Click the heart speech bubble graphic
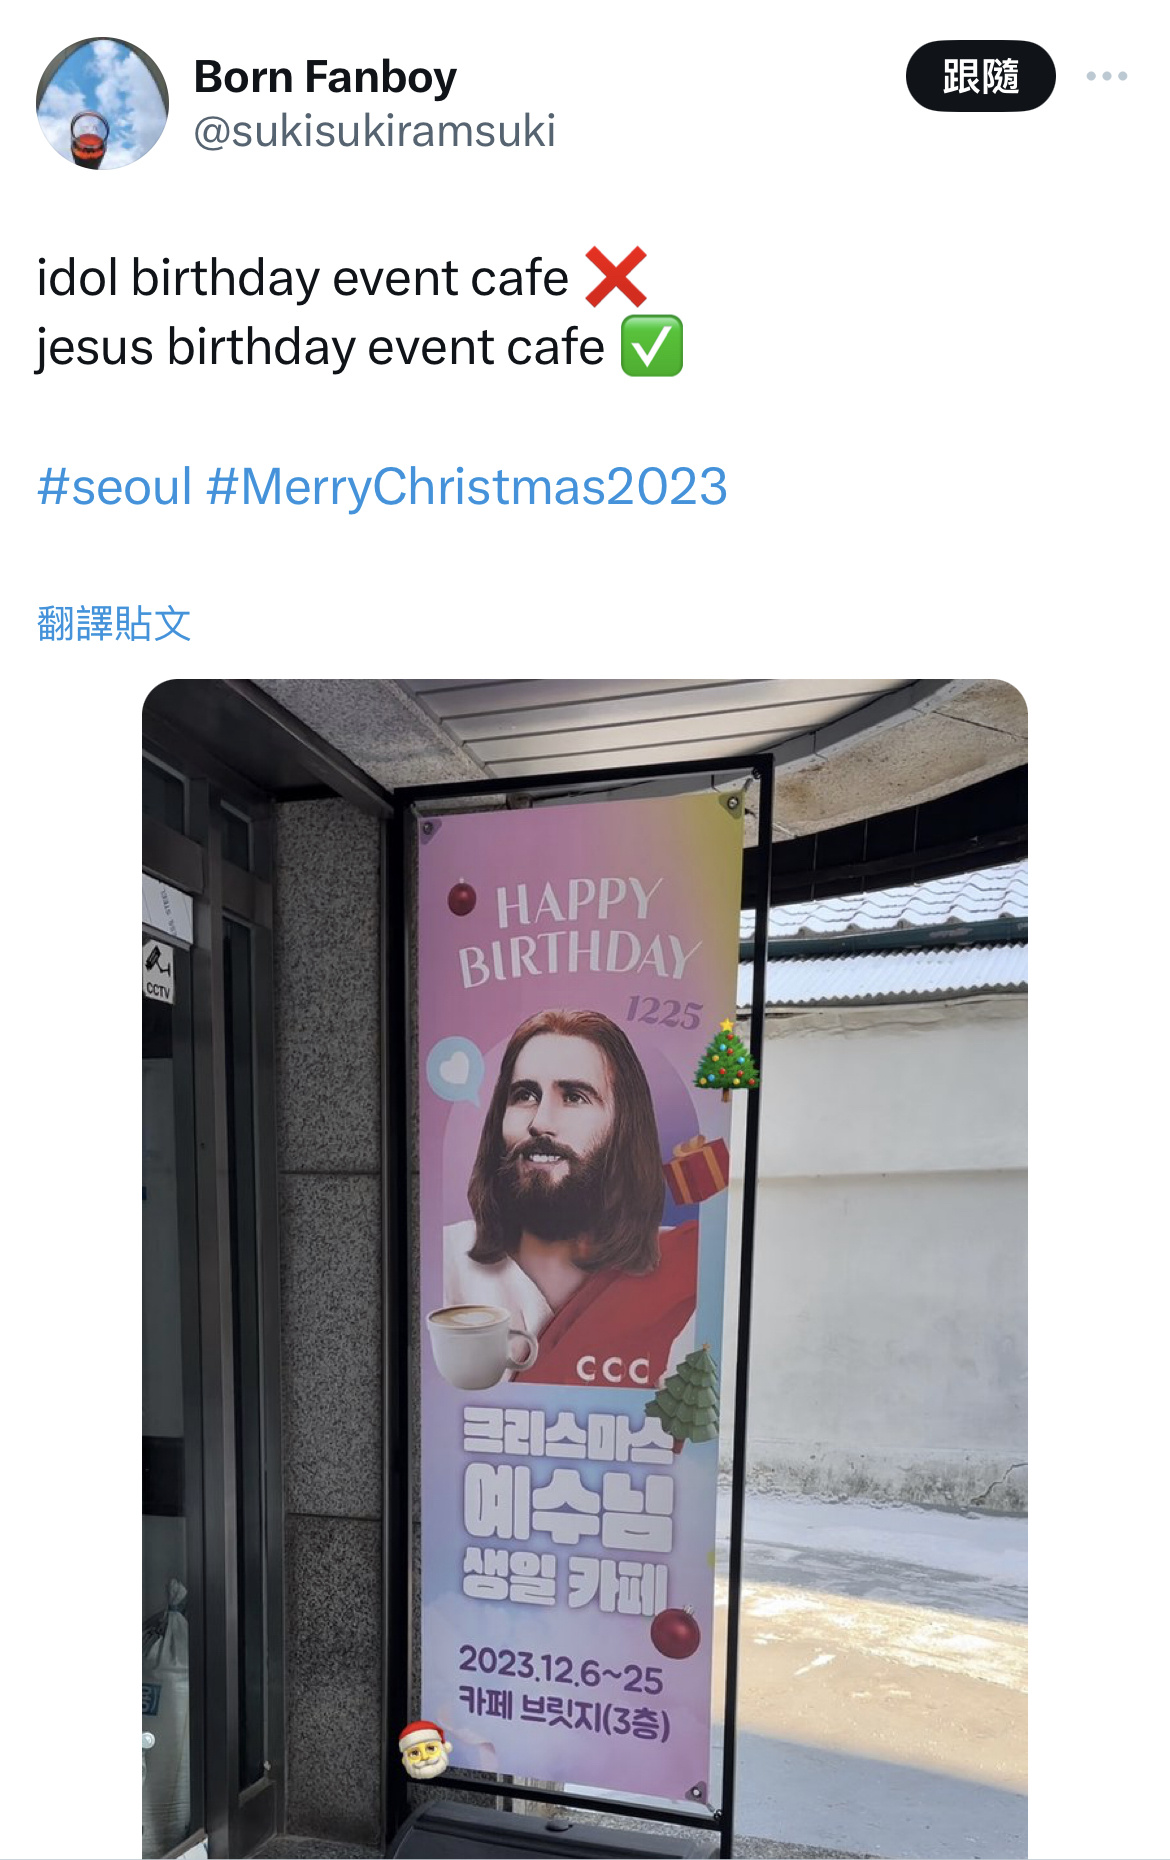The width and height of the screenshot is (1170, 1860). coord(455,1070)
